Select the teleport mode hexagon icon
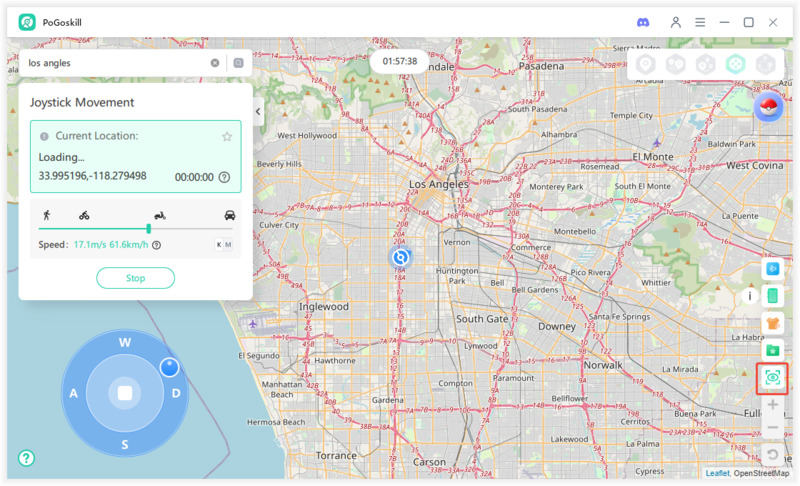 (x=646, y=64)
